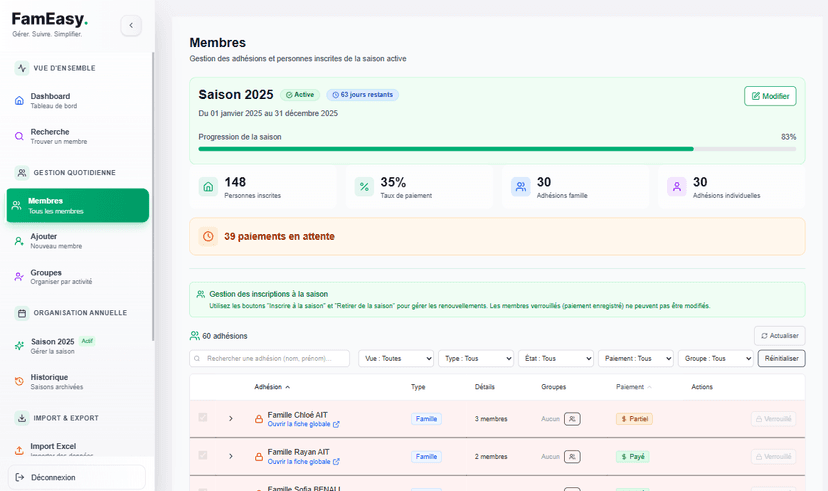This screenshot has width=828, height=491.
Task: Sort by the Adhésion column header
Action: tap(272, 387)
